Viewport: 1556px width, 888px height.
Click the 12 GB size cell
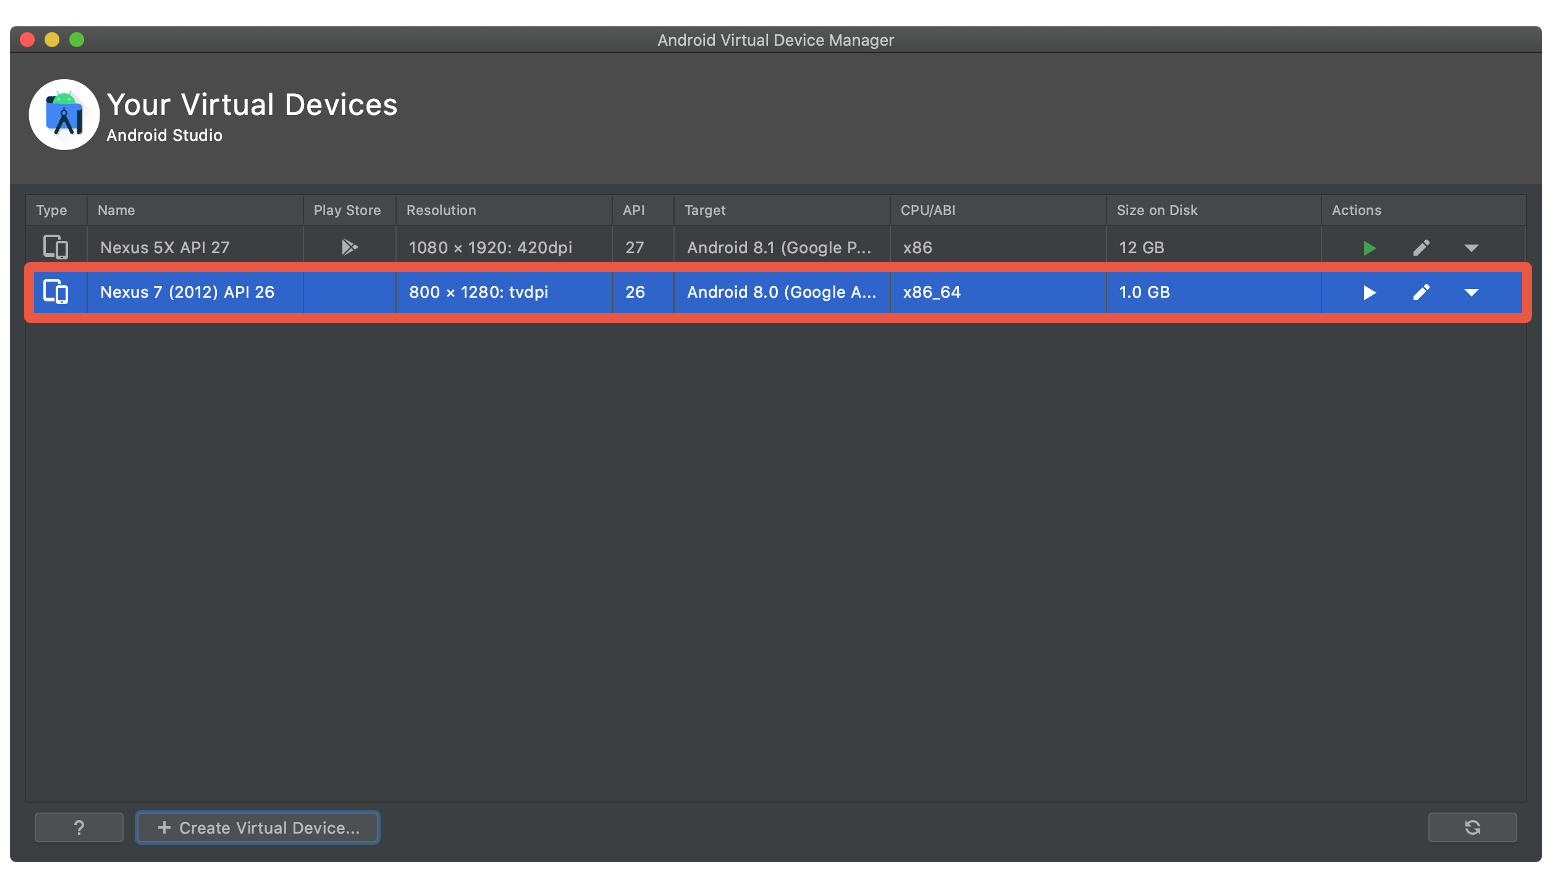point(1214,248)
